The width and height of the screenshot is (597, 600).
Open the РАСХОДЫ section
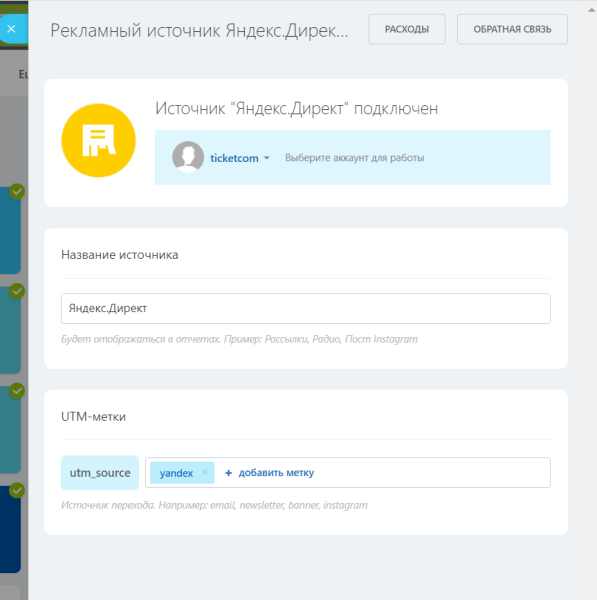point(407,29)
